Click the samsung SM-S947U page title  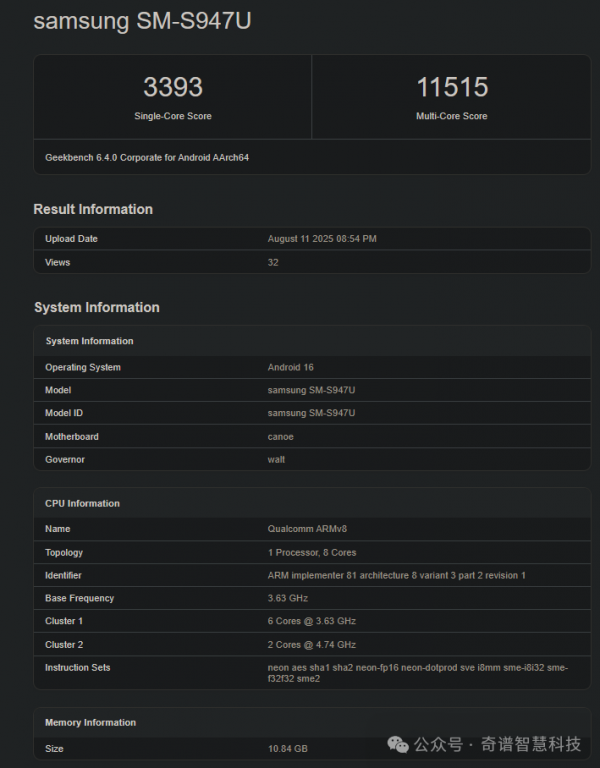pos(142,21)
